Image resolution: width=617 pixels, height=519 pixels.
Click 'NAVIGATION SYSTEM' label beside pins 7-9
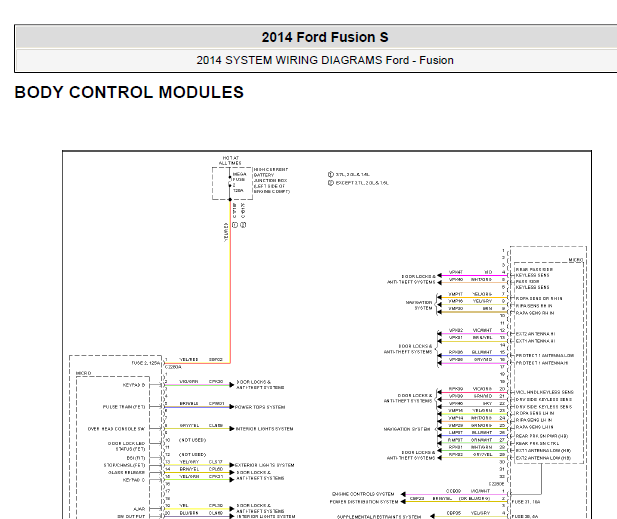[419, 305]
